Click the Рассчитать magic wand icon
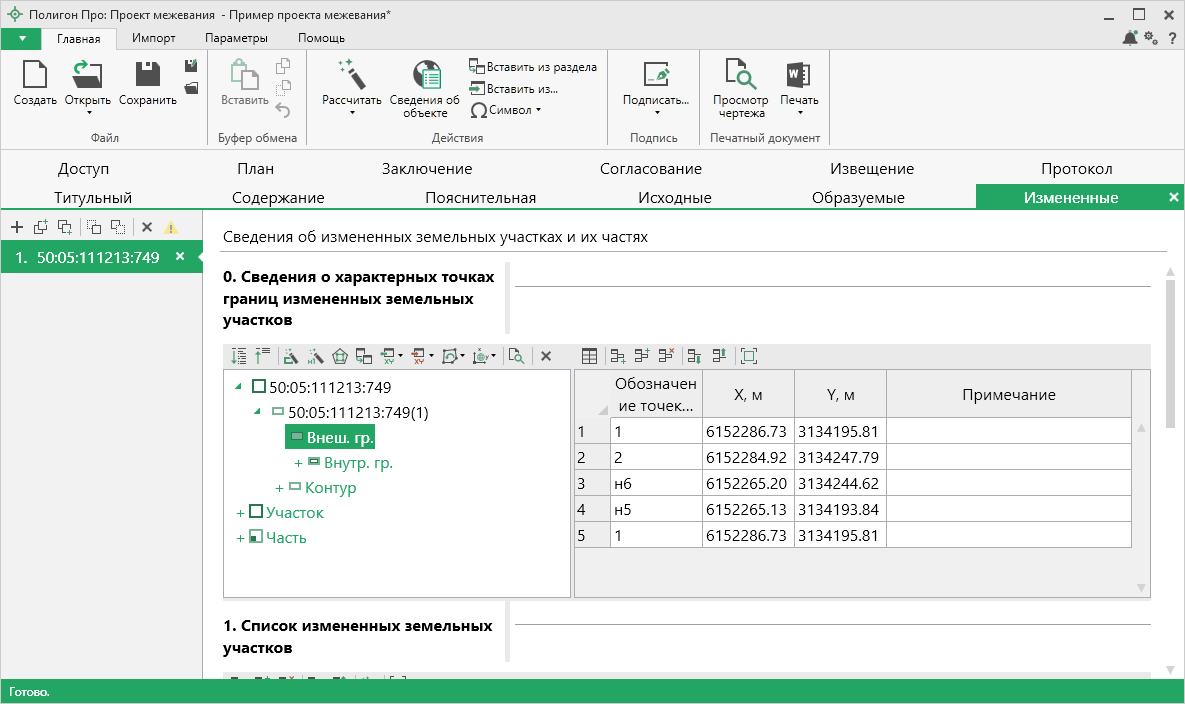The height and width of the screenshot is (704, 1185). tap(351, 75)
